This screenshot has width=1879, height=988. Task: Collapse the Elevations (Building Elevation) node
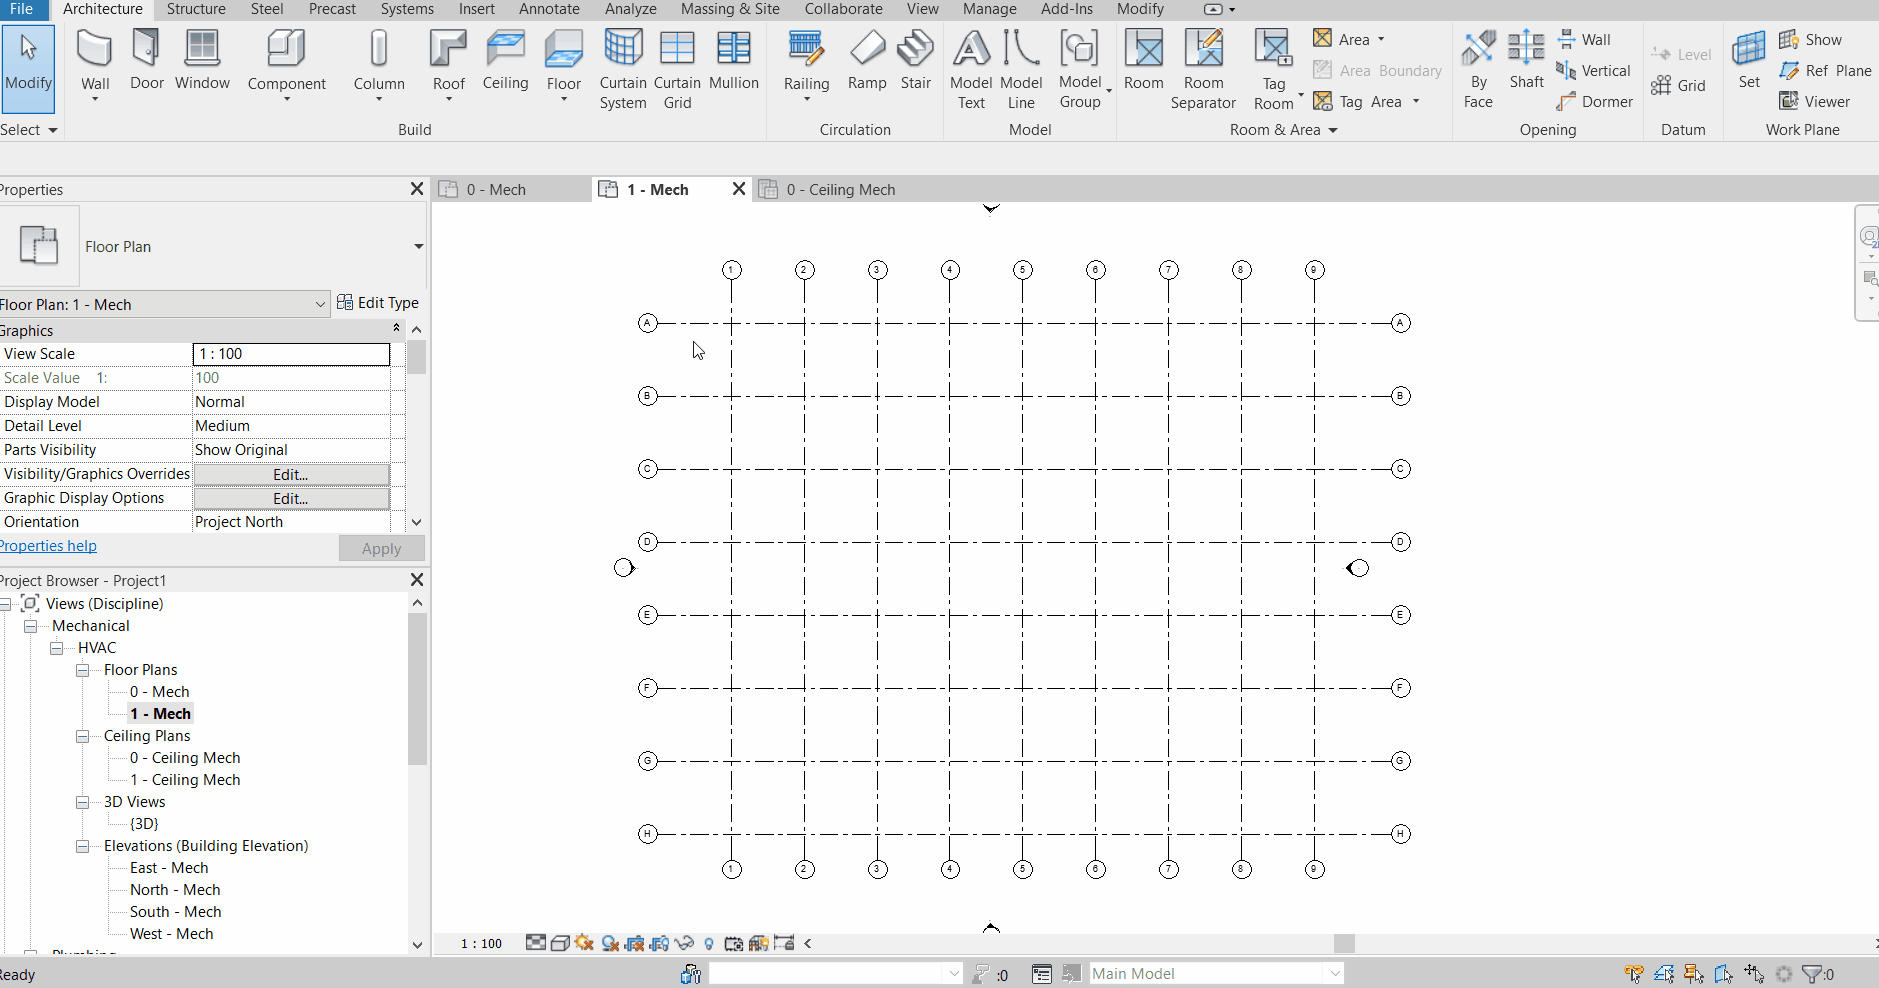[x=83, y=846]
